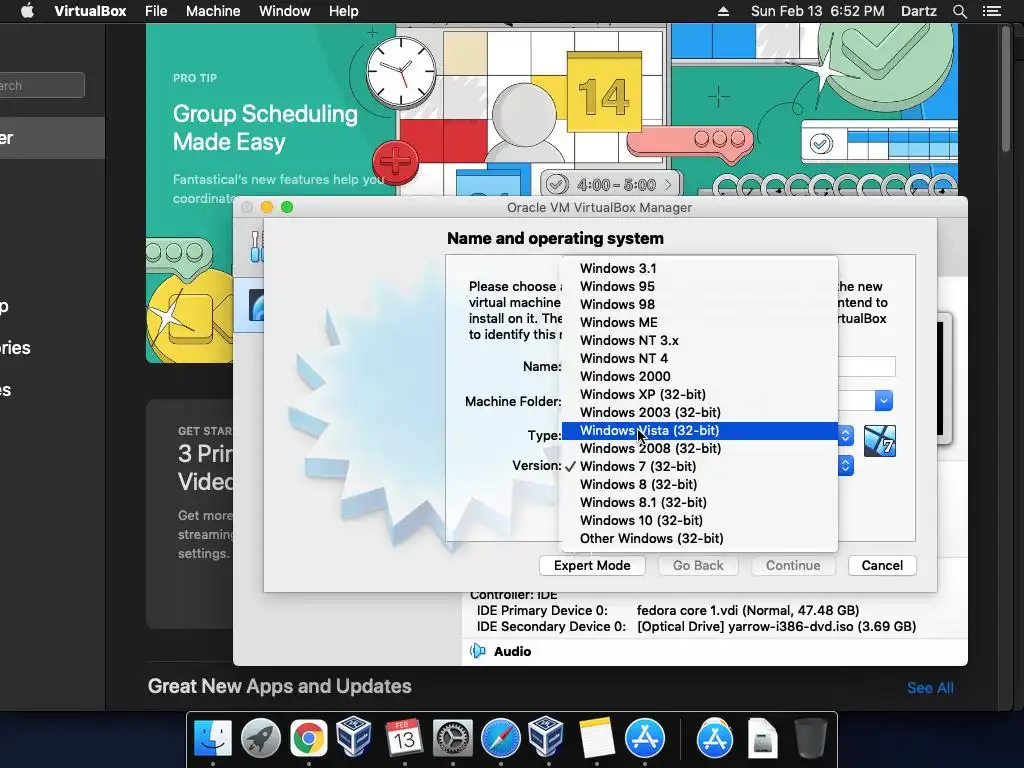Open Spotlight search icon

tap(959, 11)
